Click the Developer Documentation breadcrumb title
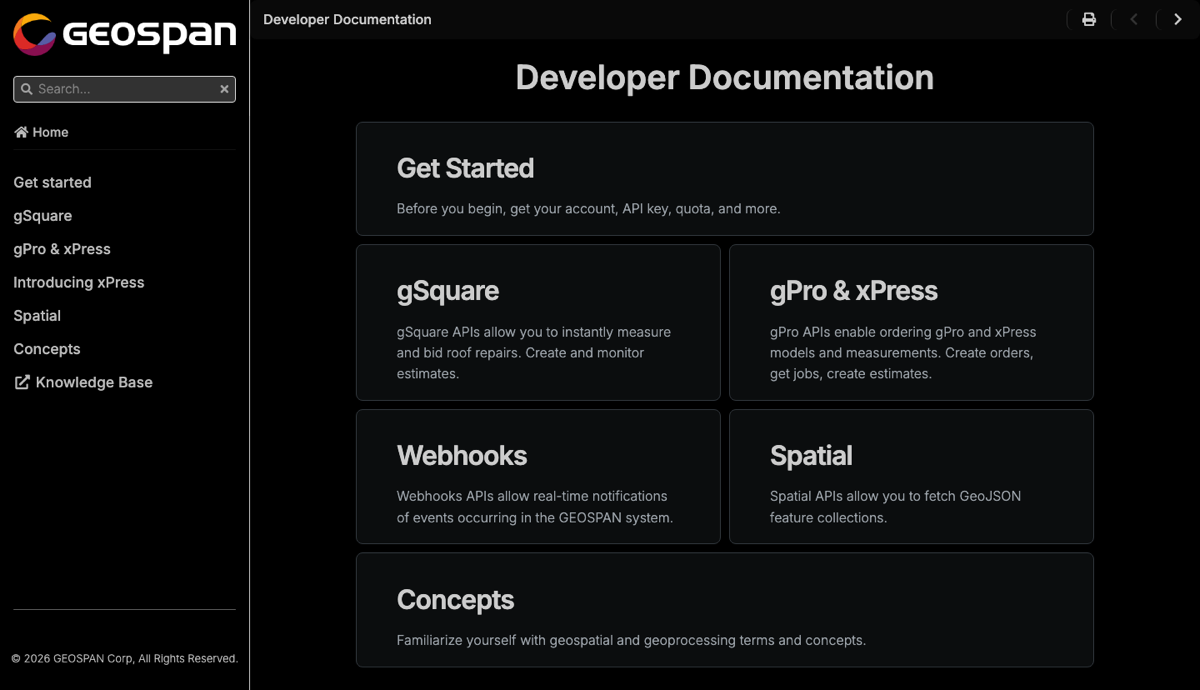This screenshot has width=1200, height=690. pyautogui.click(x=347, y=19)
